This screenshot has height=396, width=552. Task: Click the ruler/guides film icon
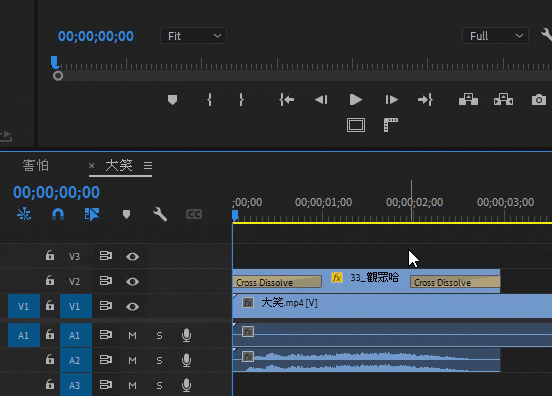pyautogui.click(x=391, y=125)
